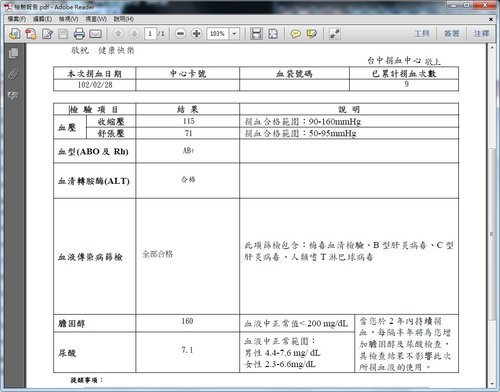This screenshot has height=392, width=500.
Task: Open the 檢視(V) menu
Action: (x=68, y=19)
